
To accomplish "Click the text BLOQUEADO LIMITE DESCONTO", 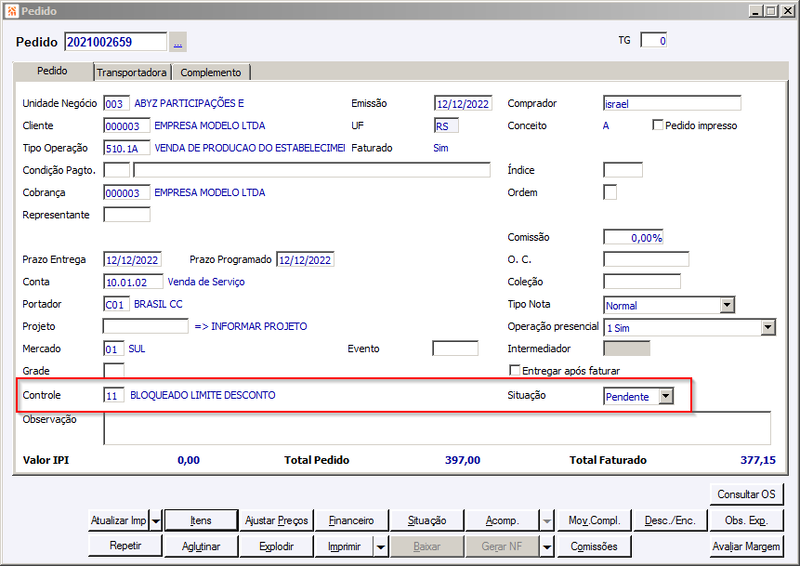I will pos(203,395).
